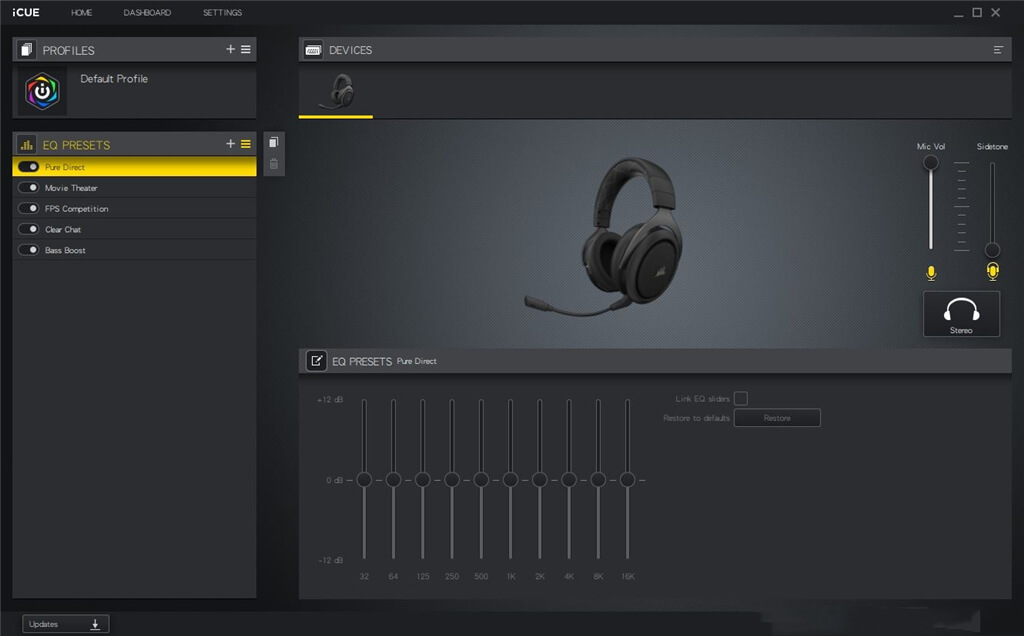Enable the Link EQ sliders checkbox
Image resolution: width=1024 pixels, height=636 pixels.
741,398
